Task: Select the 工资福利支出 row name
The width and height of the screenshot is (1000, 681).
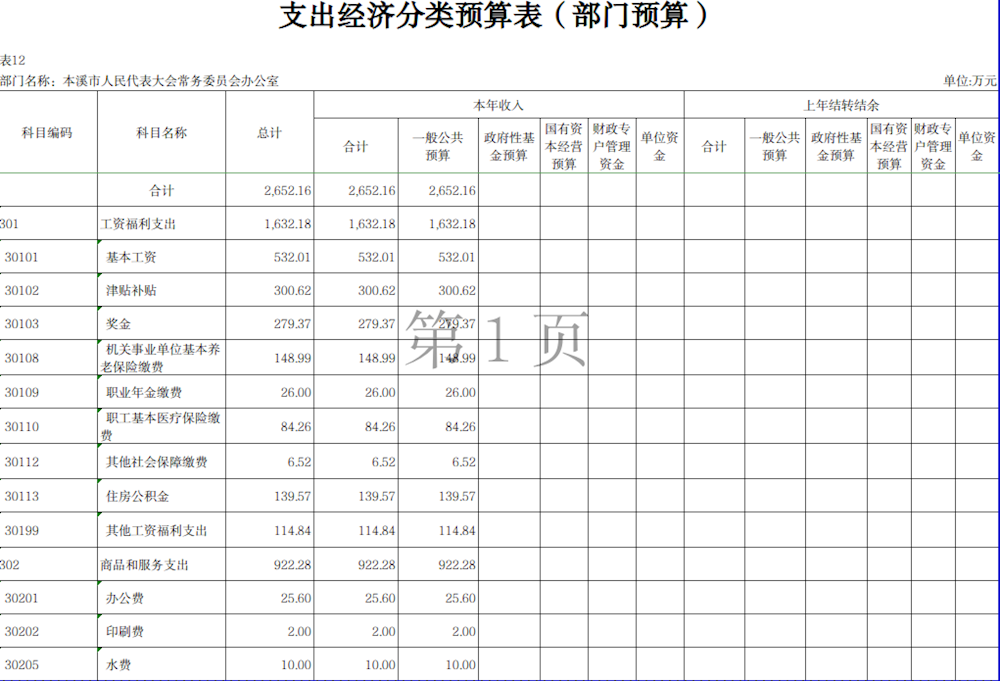Action: [138, 224]
